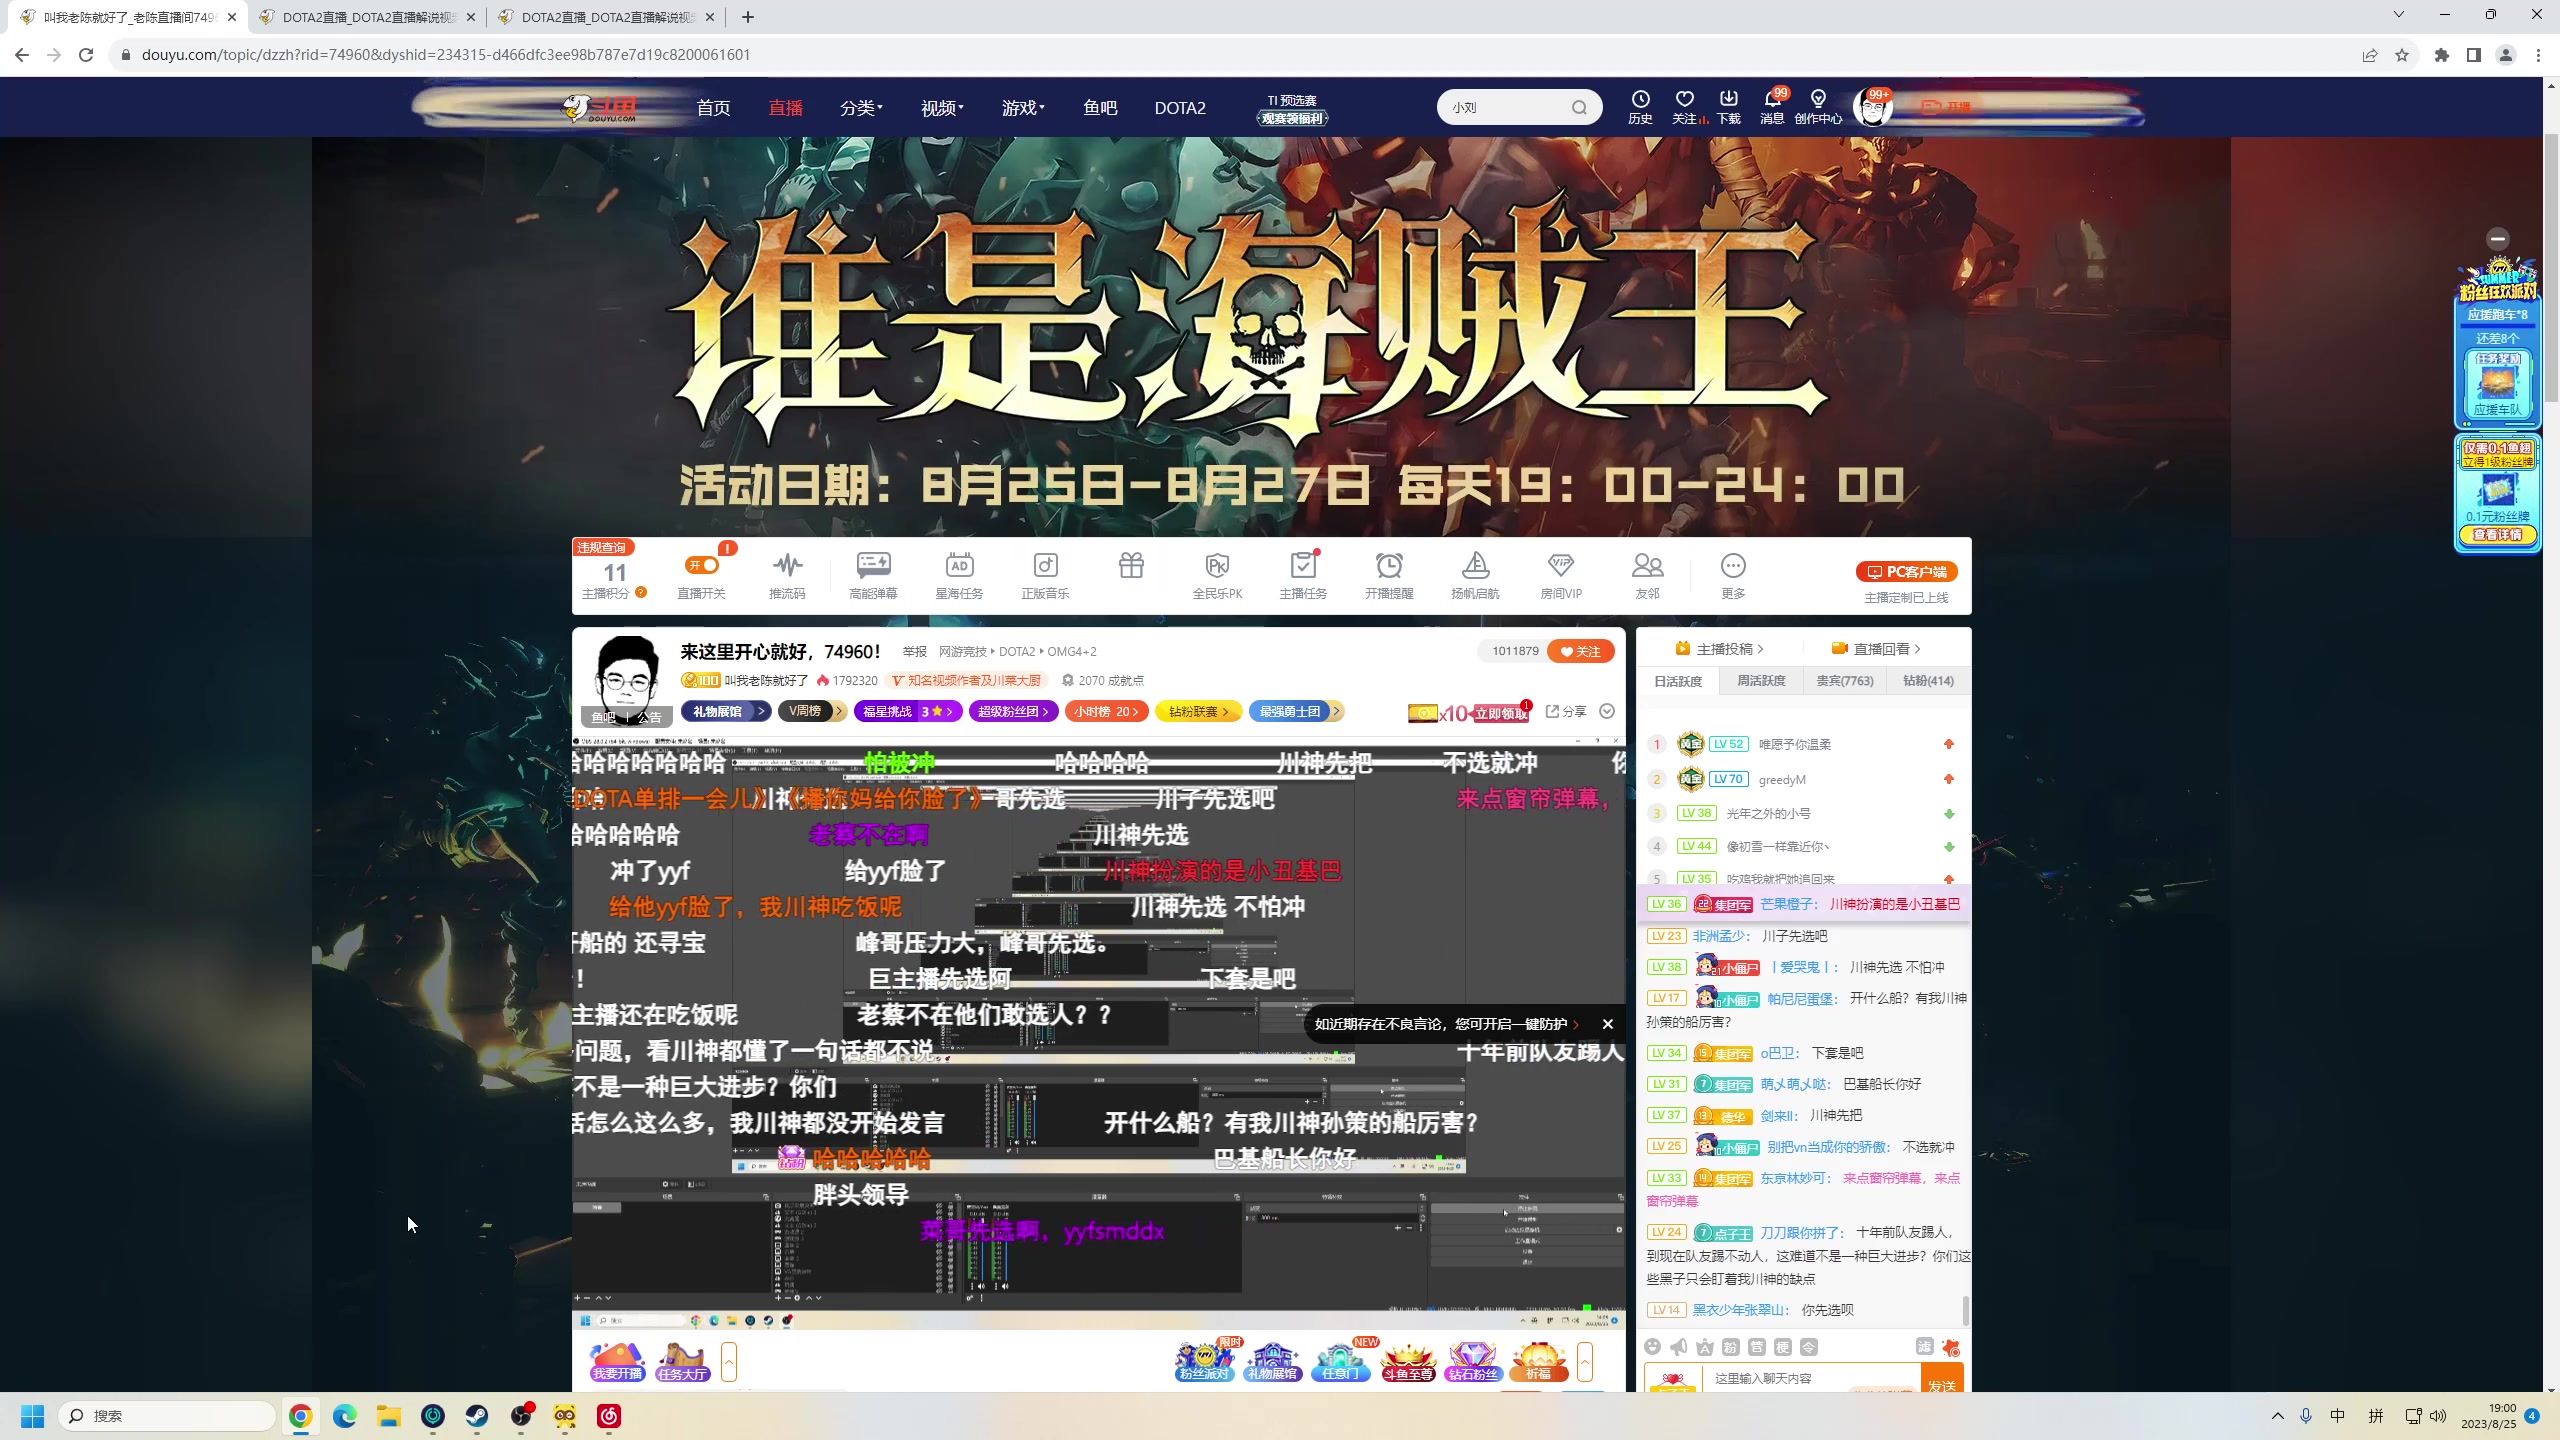The image size is (2560, 1440).
Task: Switch to 贵宾(7763) tab
Action: [x=1845, y=680]
